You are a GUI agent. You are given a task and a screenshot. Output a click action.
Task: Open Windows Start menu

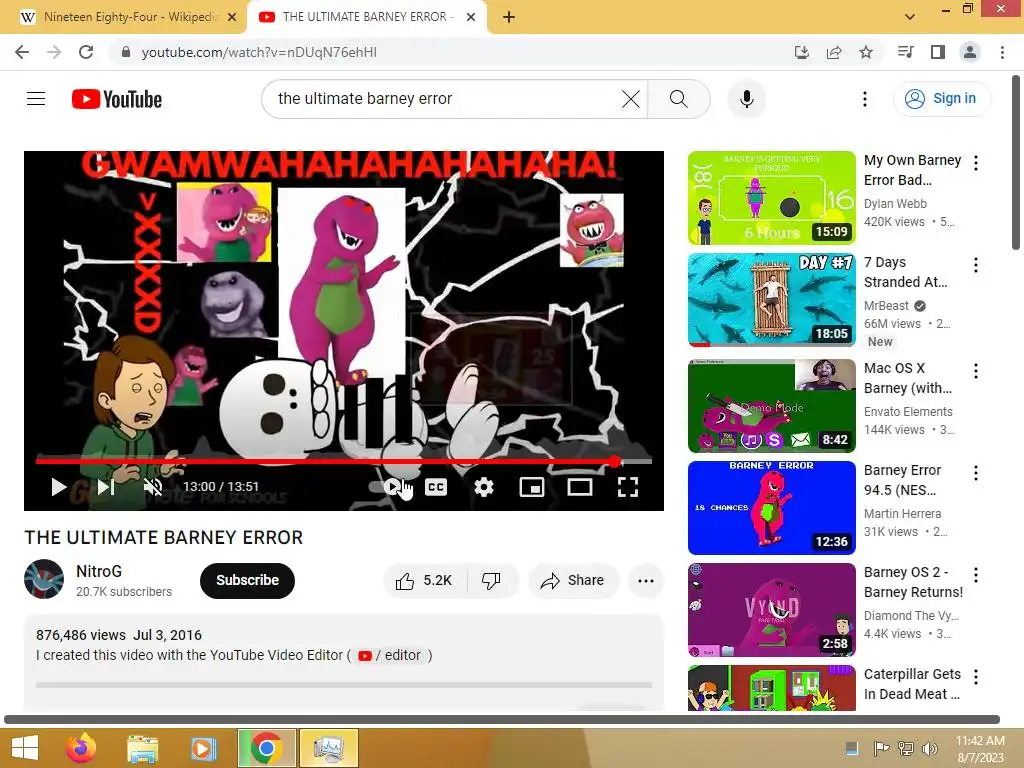tap(25, 748)
